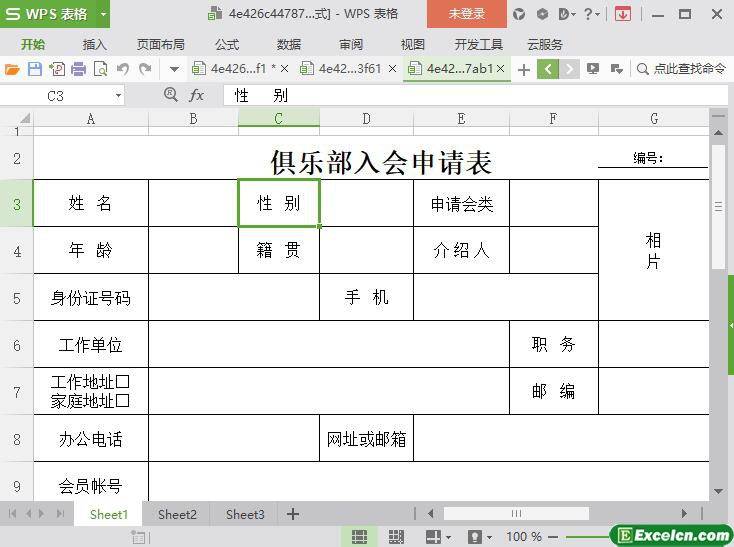Click the 点此查找命令 search command box
This screenshot has width=734, height=547.
681,69
